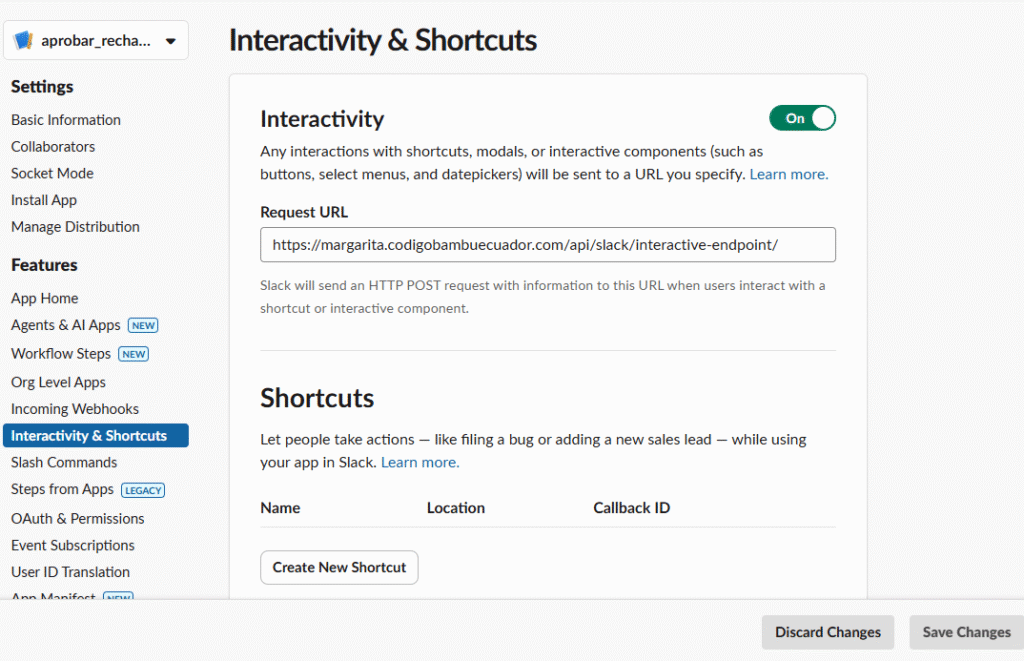Image resolution: width=1024 pixels, height=661 pixels.
Task: Open Manage Distribution page
Action: pos(75,227)
